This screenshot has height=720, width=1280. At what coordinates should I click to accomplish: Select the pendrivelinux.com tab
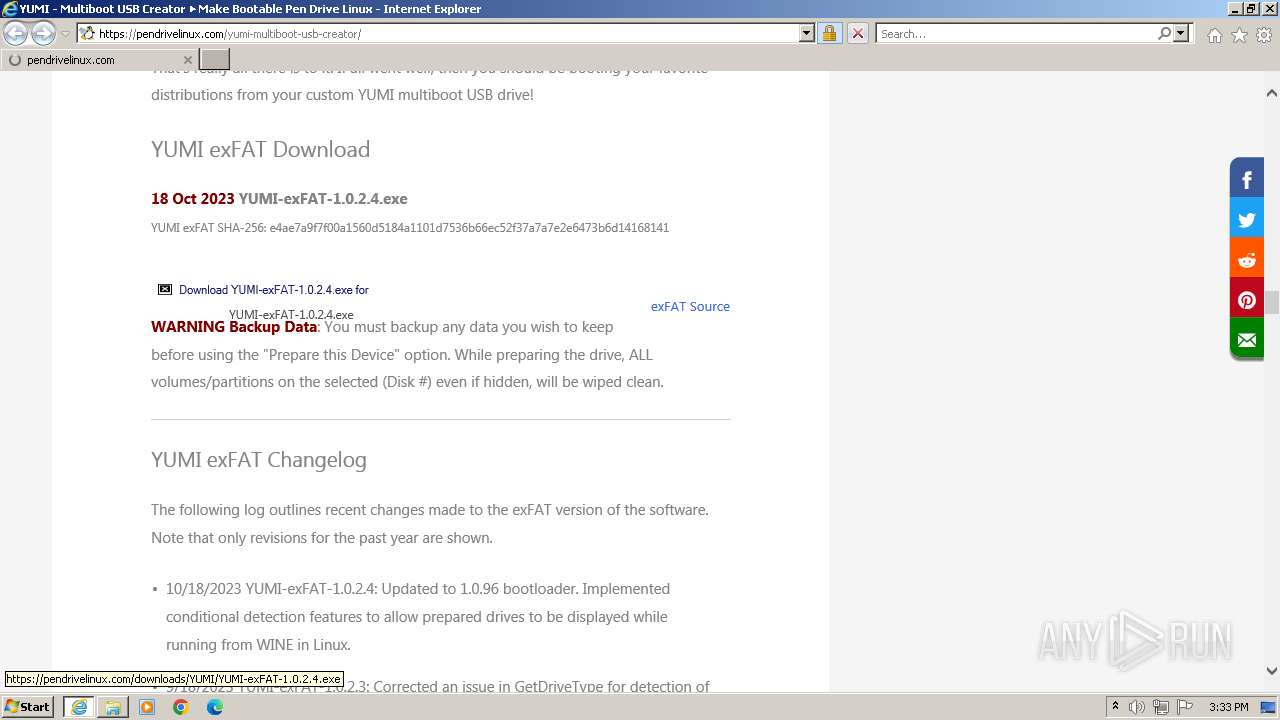(x=100, y=60)
